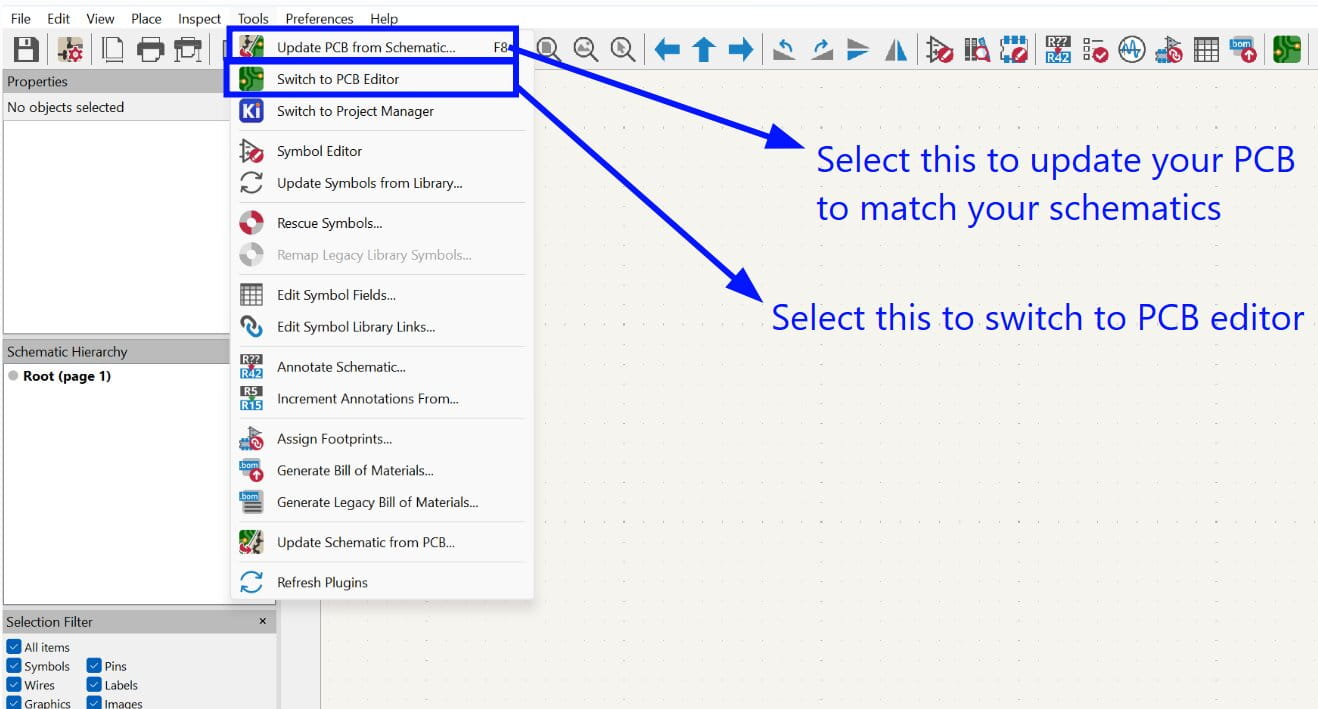Image resolution: width=1318 pixels, height=709 pixels.
Task: Click the Save toolbar icon
Action: (x=25, y=49)
